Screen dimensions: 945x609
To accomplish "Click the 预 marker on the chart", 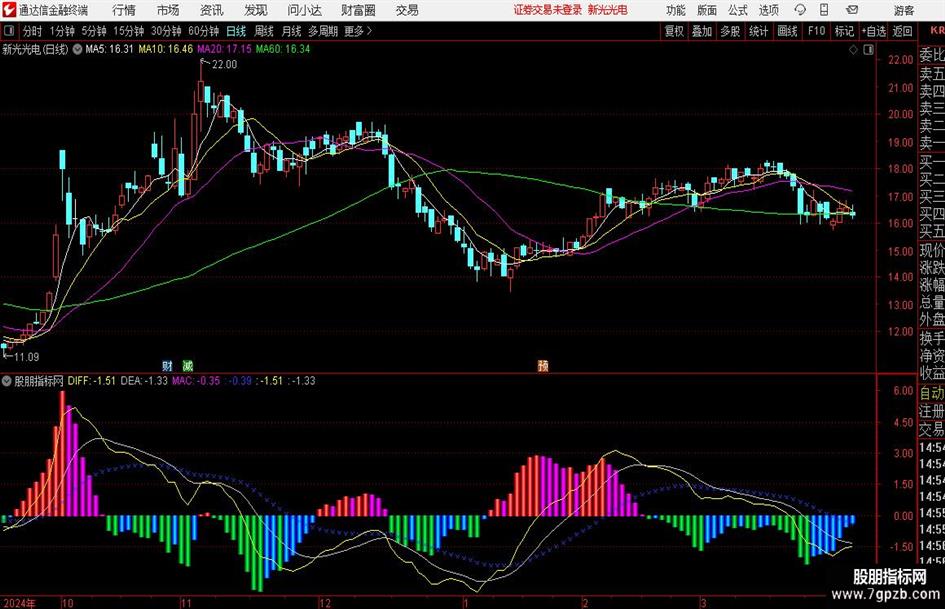I will [543, 365].
